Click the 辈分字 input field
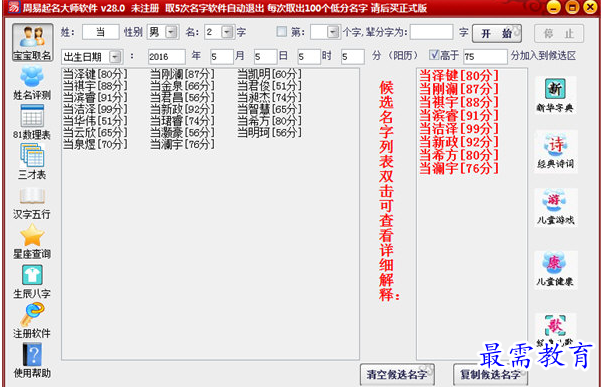 click(x=432, y=32)
